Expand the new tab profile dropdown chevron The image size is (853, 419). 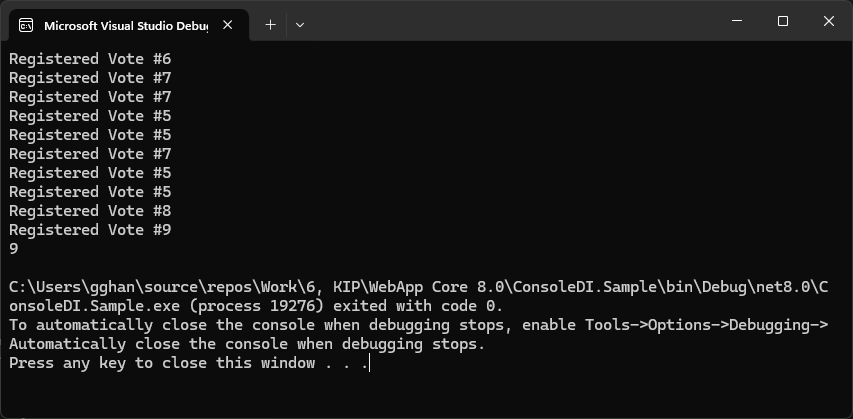point(300,24)
